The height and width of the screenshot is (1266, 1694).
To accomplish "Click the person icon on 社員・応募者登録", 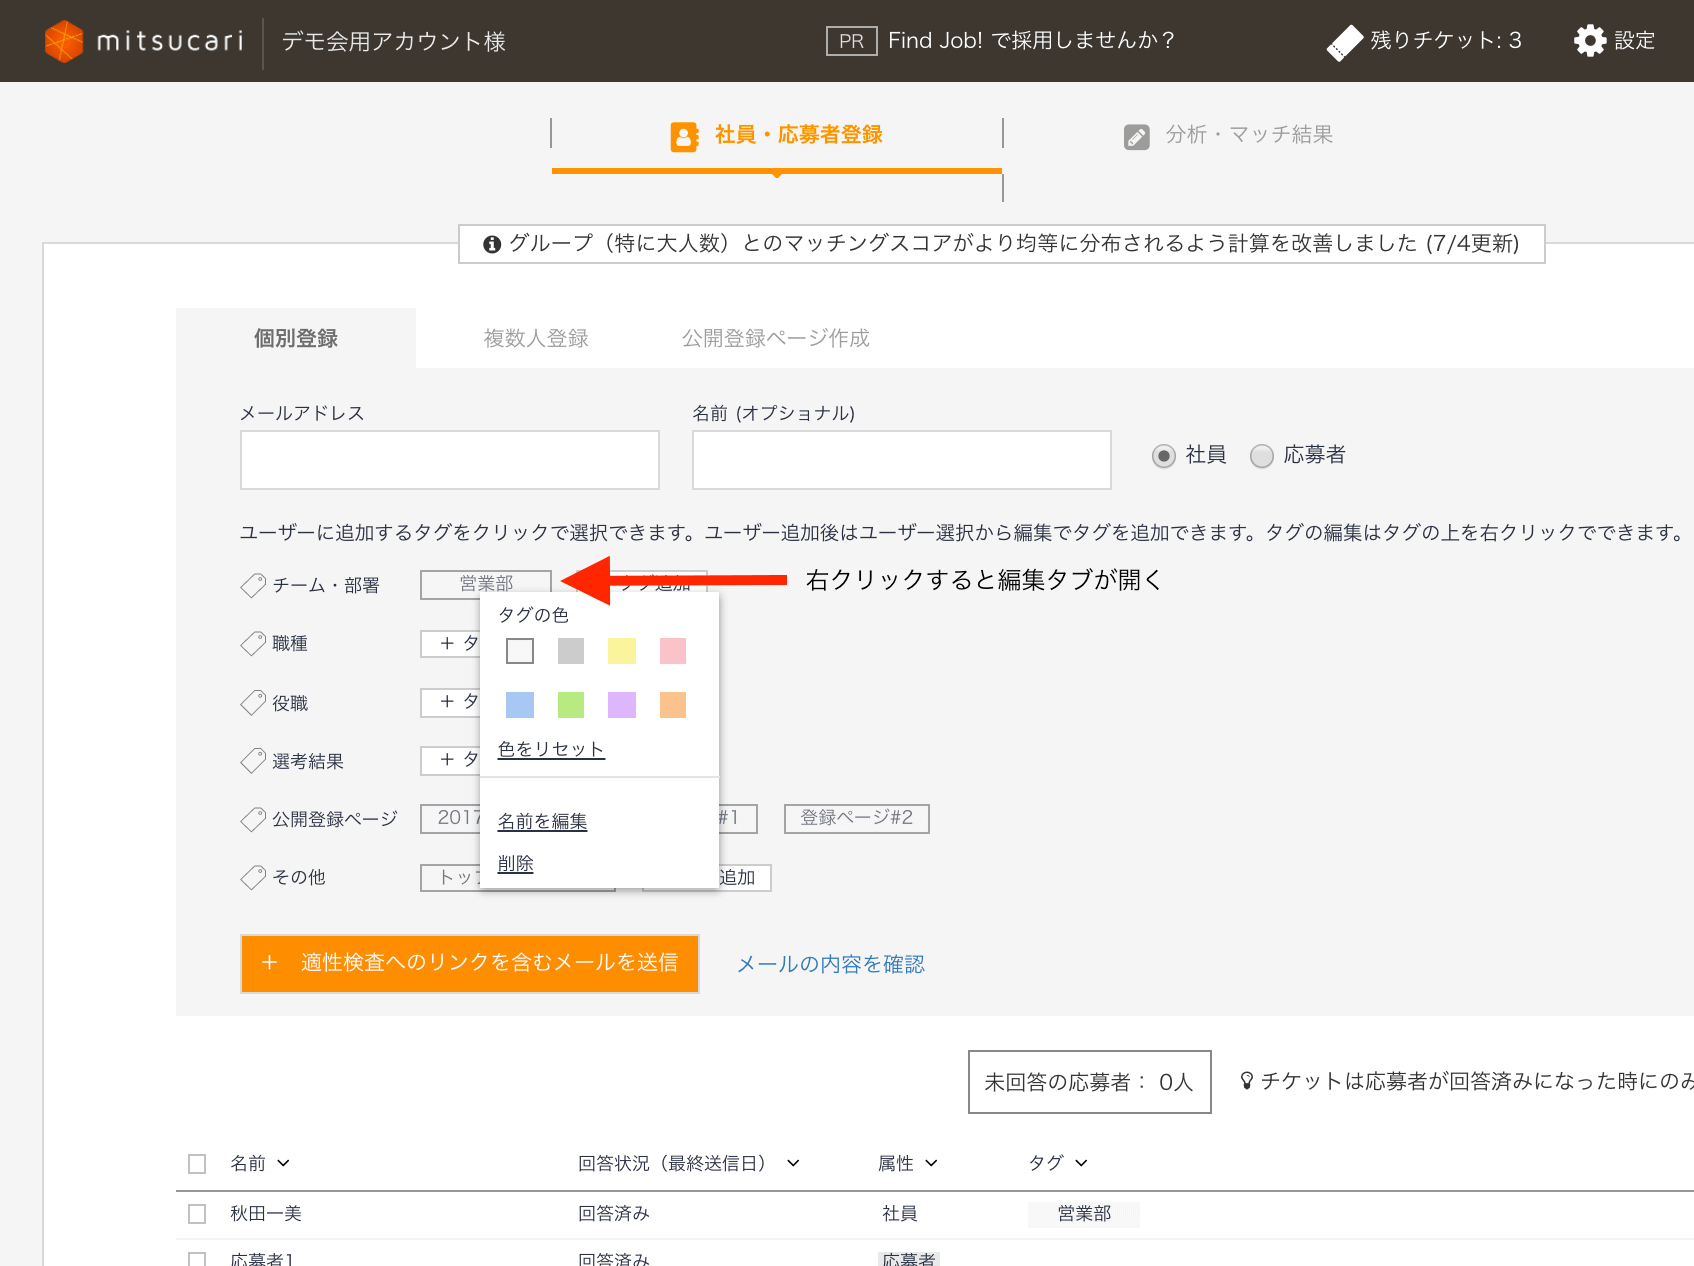I will pyautogui.click(x=684, y=136).
